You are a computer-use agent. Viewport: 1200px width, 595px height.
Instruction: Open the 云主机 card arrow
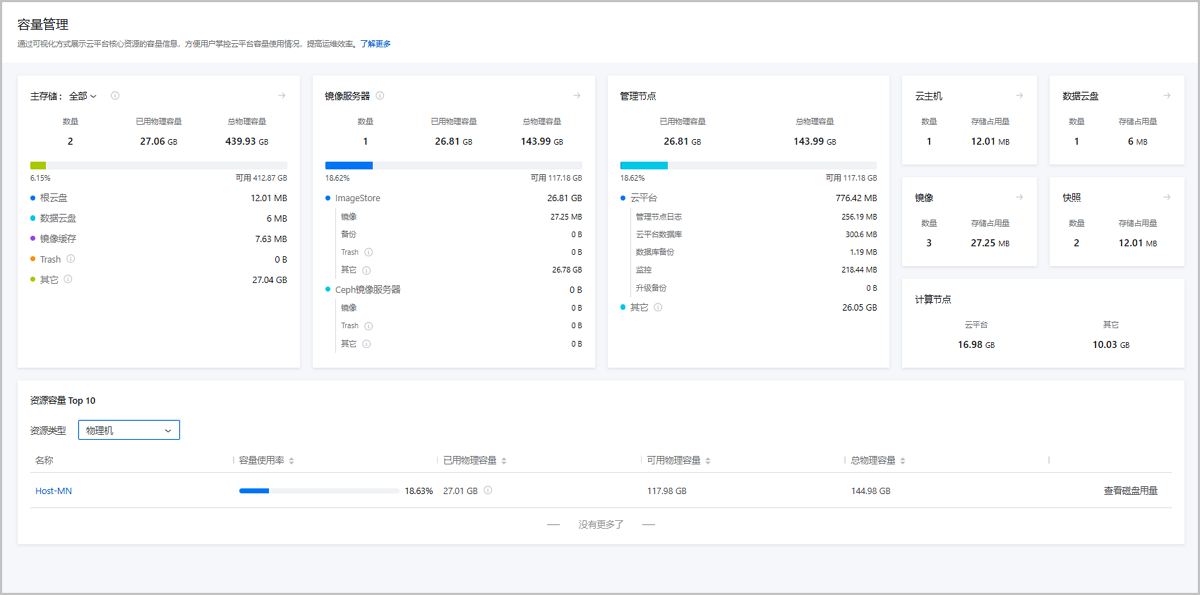click(x=1019, y=96)
